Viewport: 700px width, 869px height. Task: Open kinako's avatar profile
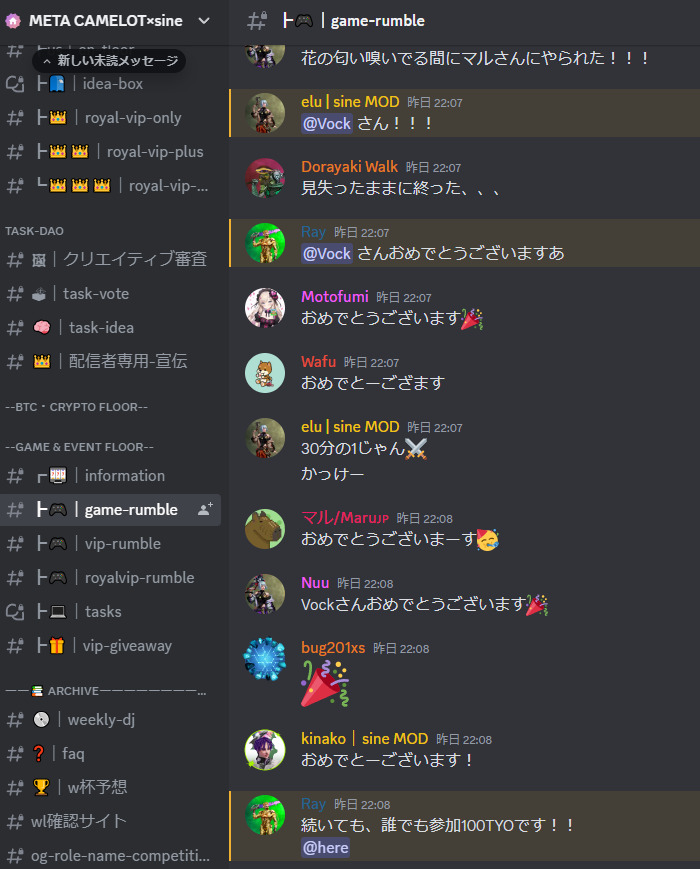tap(265, 750)
